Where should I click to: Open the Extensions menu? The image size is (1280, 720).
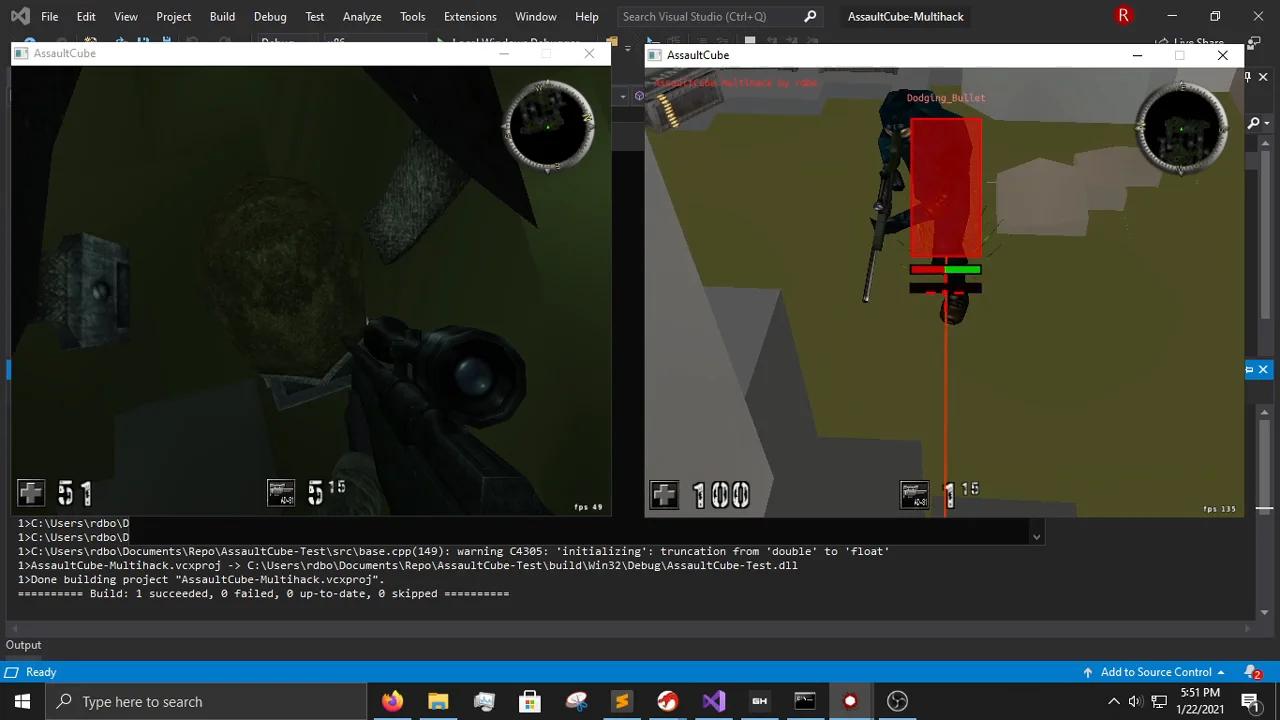click(x=470, y=17)
